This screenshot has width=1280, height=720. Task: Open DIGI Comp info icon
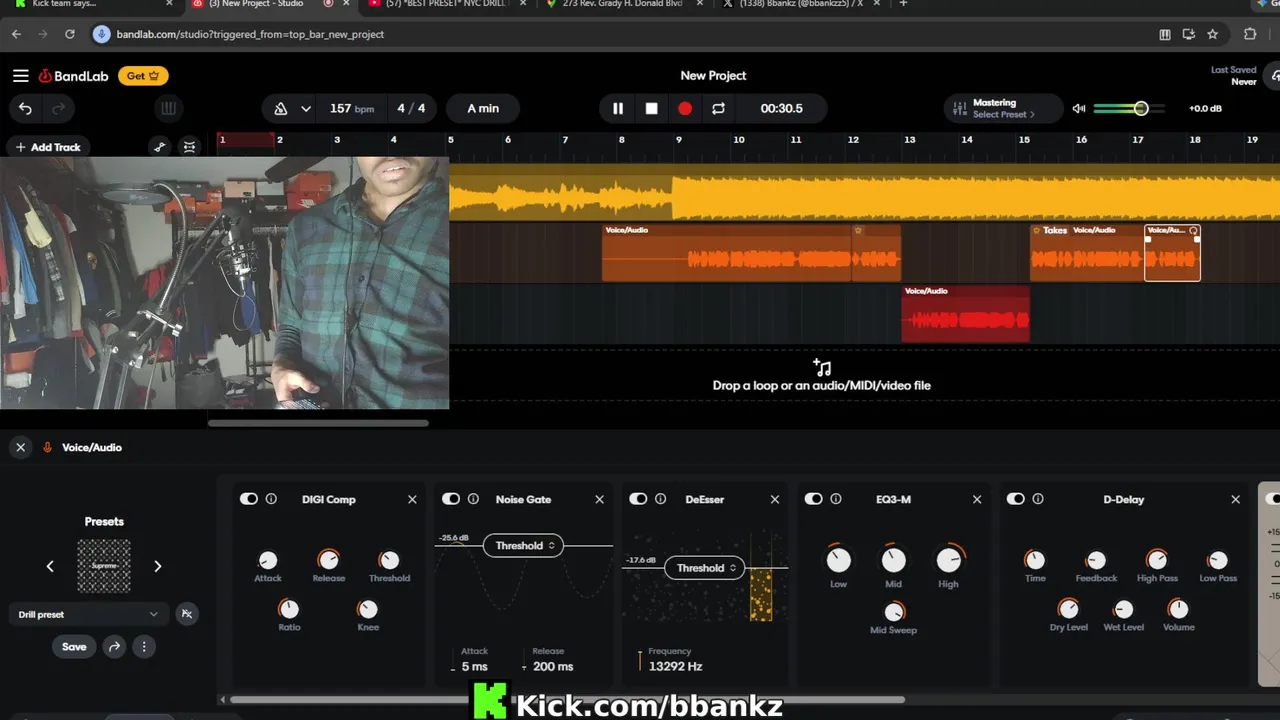pyautogui.click(x=271, y=499)
